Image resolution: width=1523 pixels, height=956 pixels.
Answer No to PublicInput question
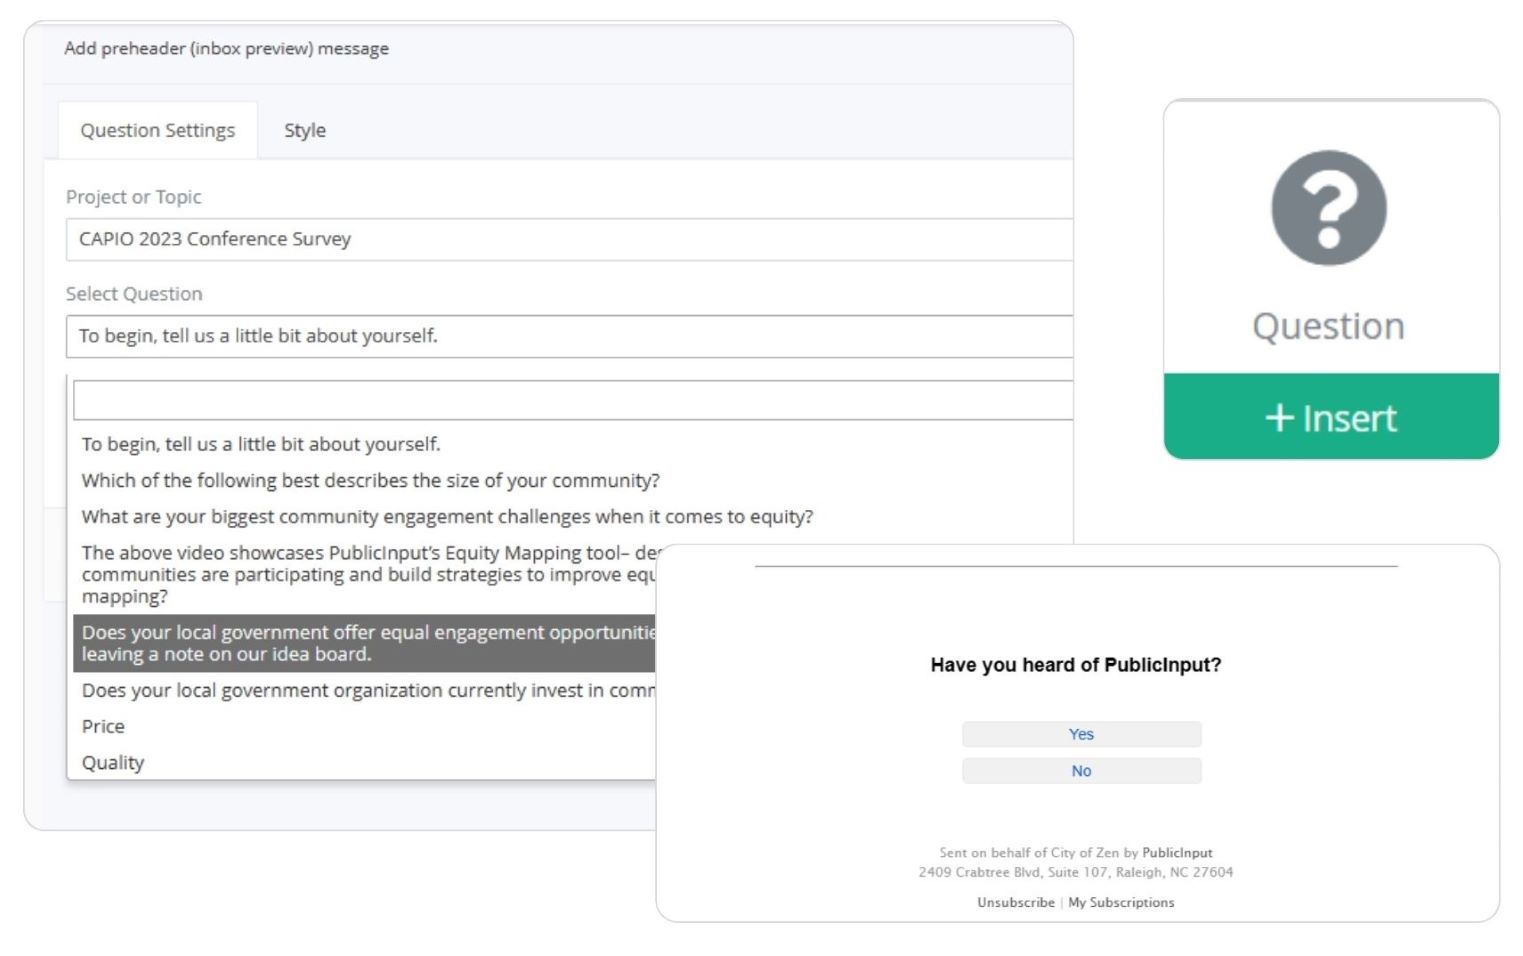pyautogui.click(x=1081, y=771)
